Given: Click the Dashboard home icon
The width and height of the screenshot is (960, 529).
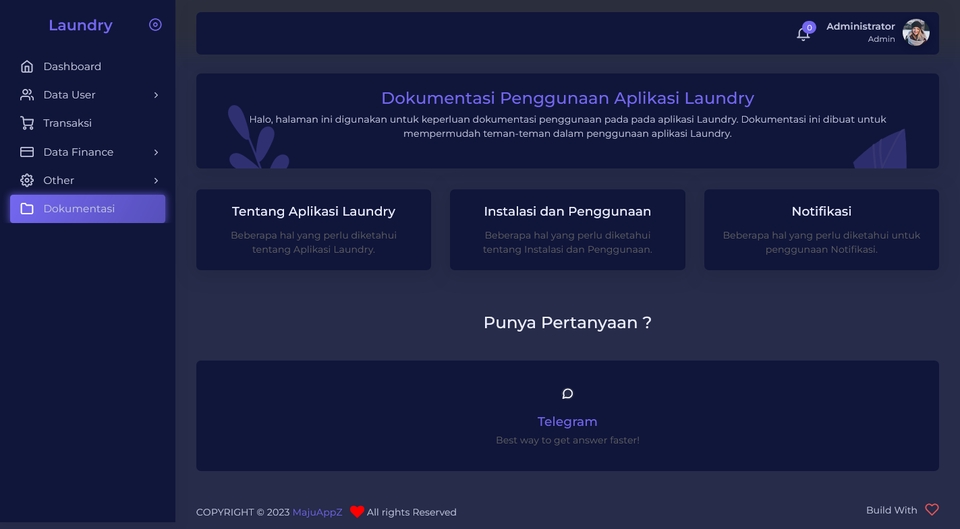Looking at the screenshot, I should point(27,66).
